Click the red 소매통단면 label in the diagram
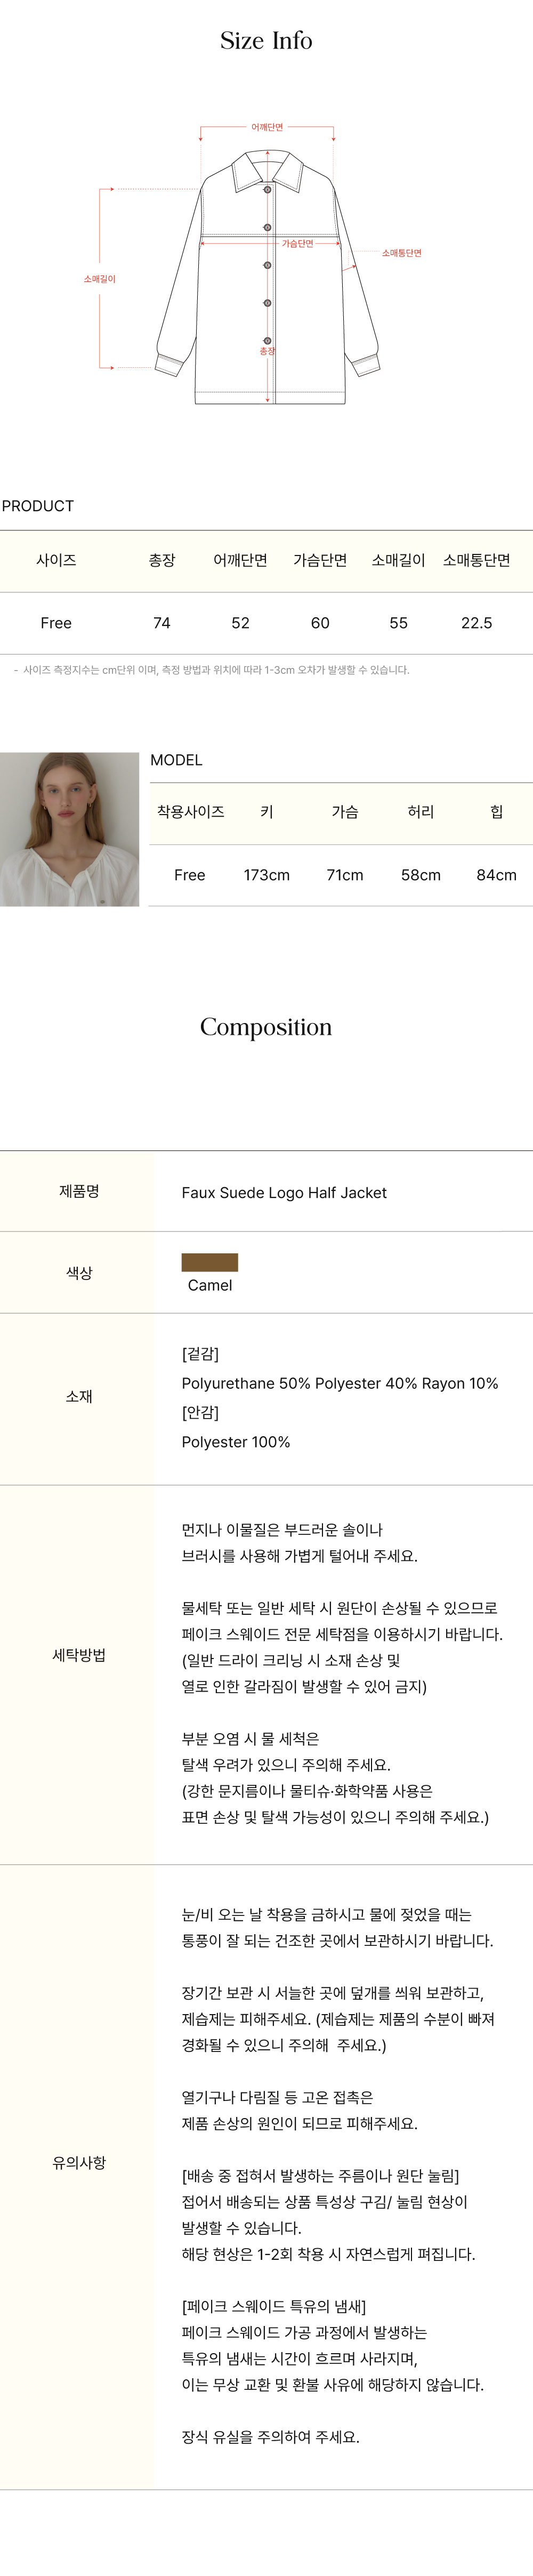 click(401, 253)
